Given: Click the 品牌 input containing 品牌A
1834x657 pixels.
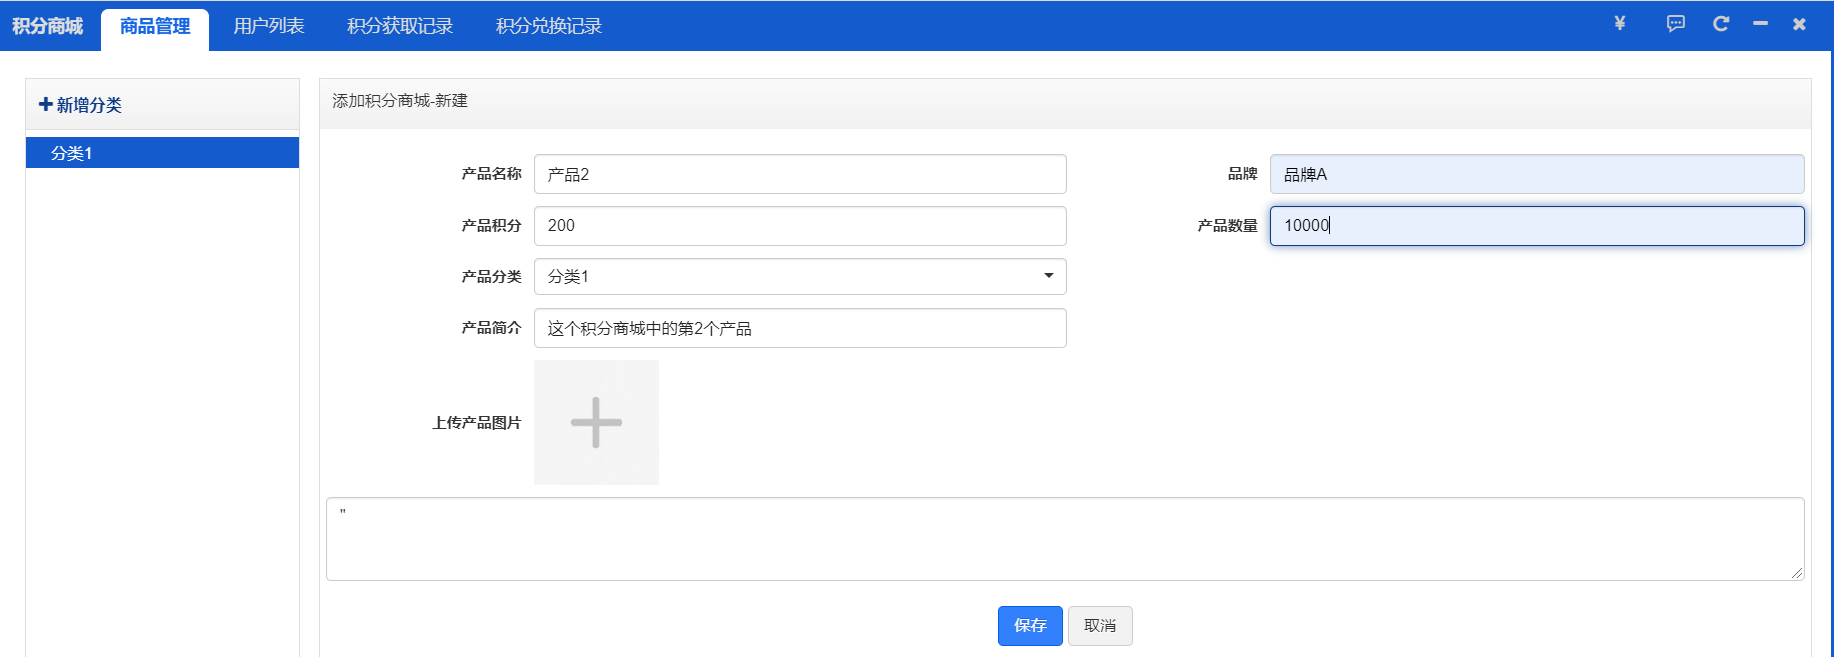Looking at the screenshot, I should pyautogui.click(x=1536, y=174).
